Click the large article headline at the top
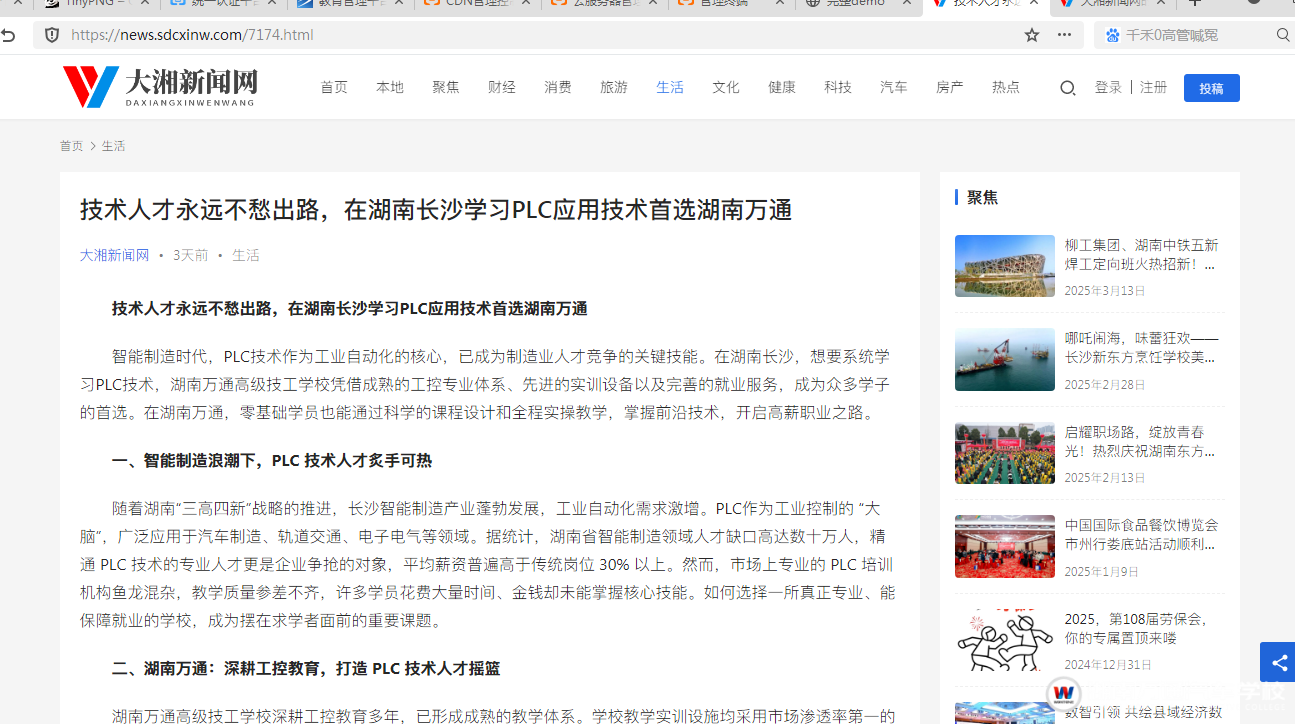 (436, 210)
